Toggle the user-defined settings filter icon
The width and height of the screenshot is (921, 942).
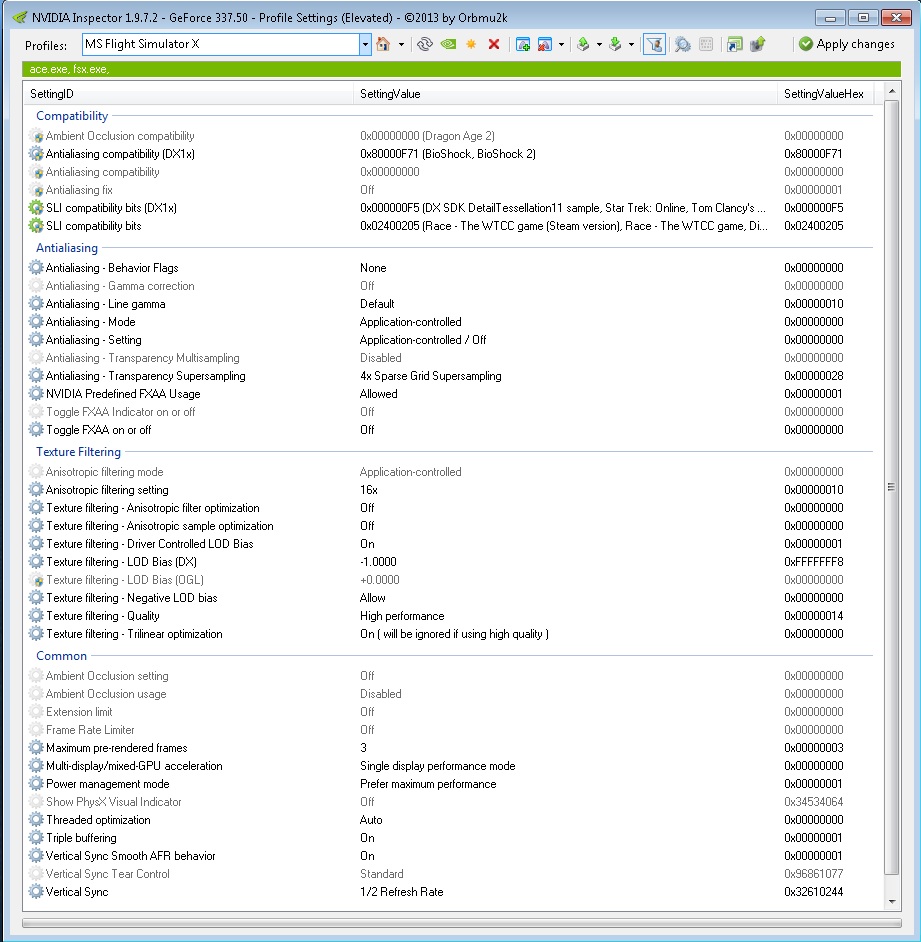(654, 44)
